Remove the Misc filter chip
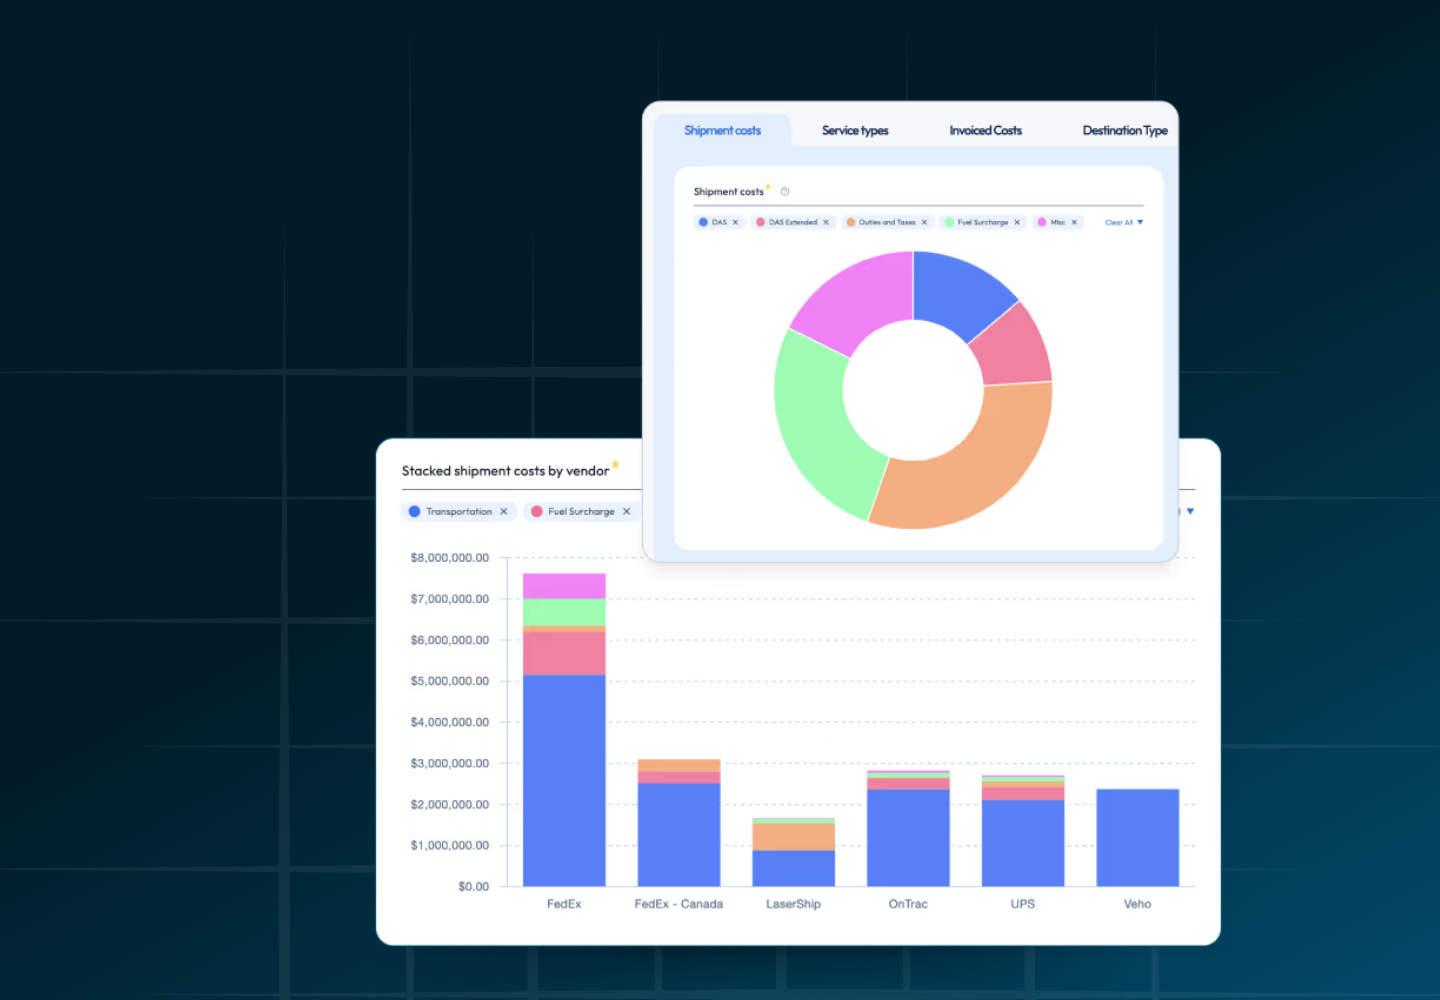This screenshot has height=1000, width=1440. coord(1073,222)
